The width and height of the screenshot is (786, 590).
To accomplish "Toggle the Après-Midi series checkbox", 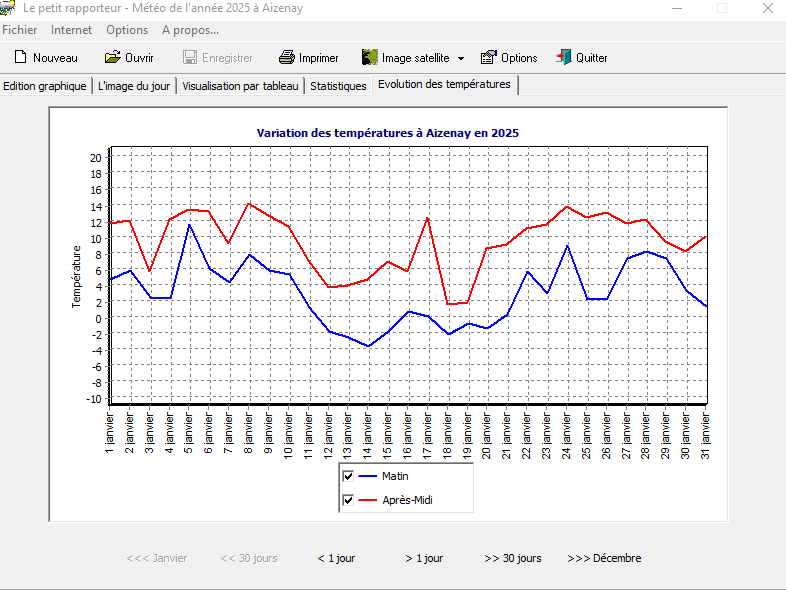I will tap(349, 500).
